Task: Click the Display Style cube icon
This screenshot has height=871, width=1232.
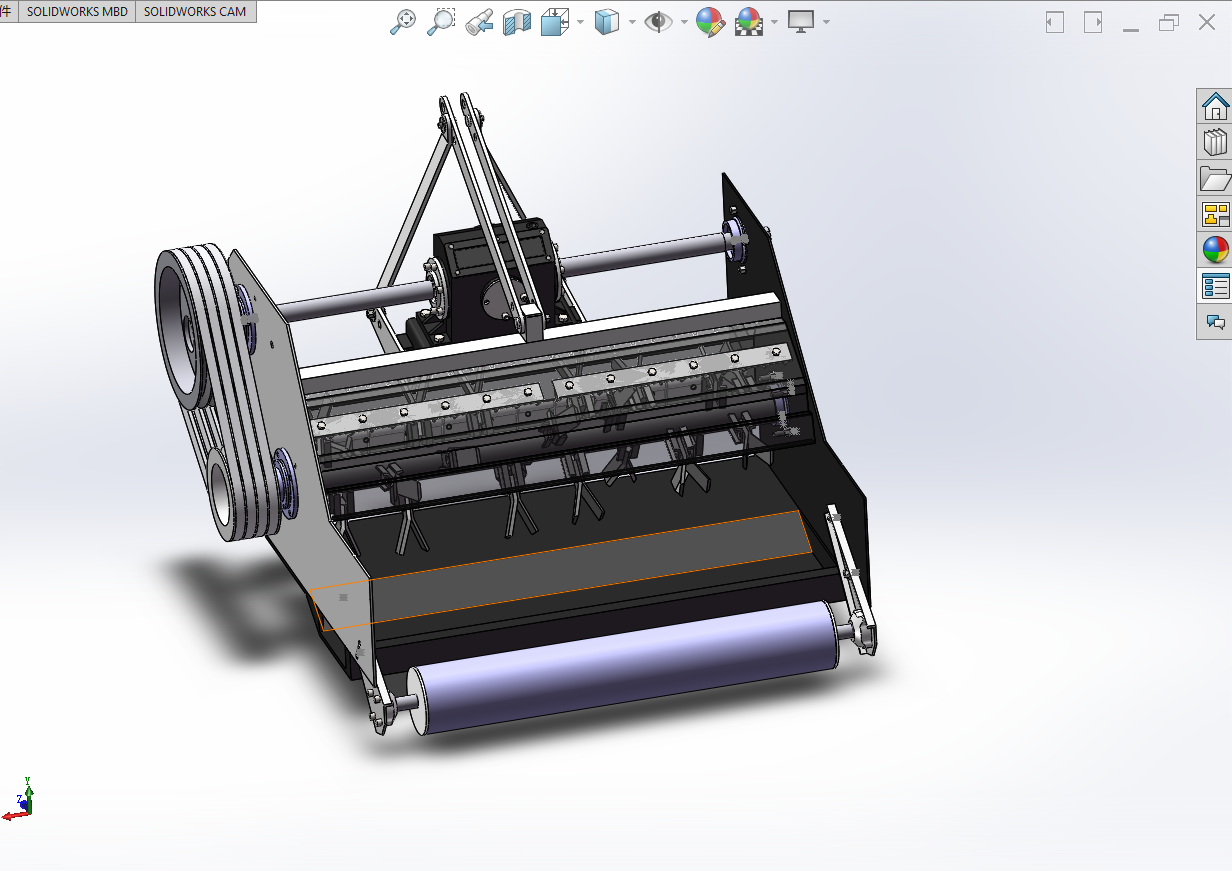Action: (x=607, y=22)
